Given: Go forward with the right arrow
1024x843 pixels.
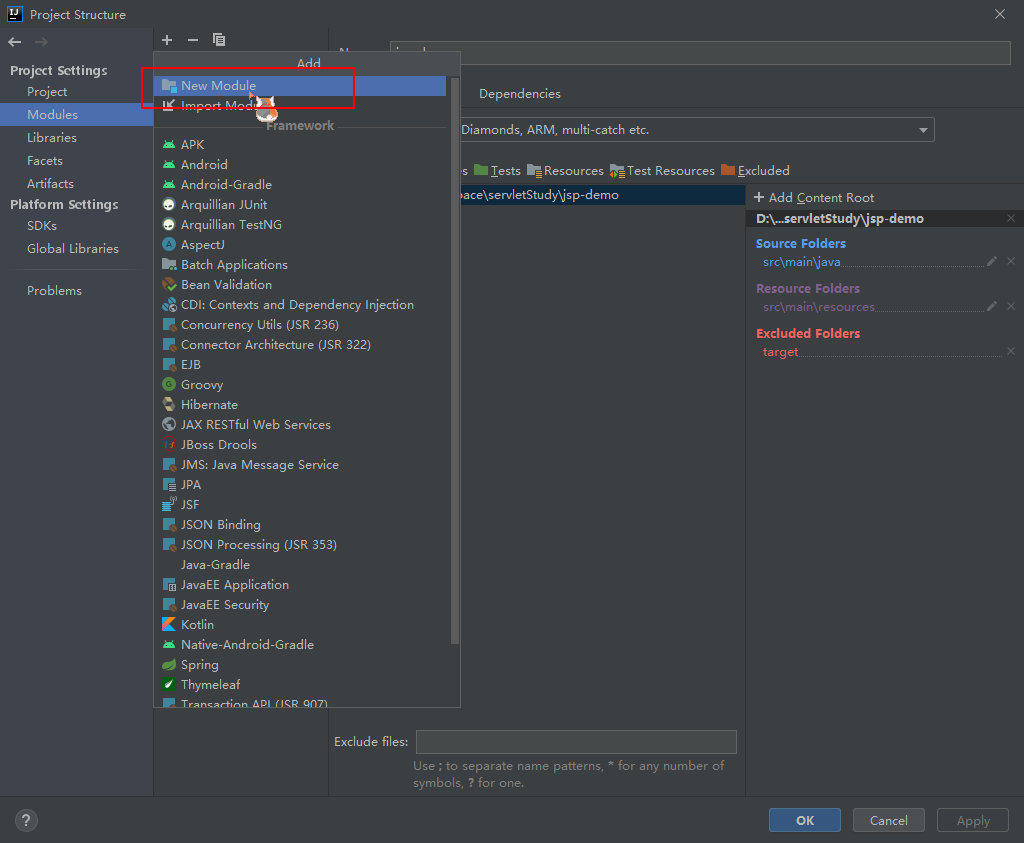Looking at the screenshot, I should coord(41,42).
